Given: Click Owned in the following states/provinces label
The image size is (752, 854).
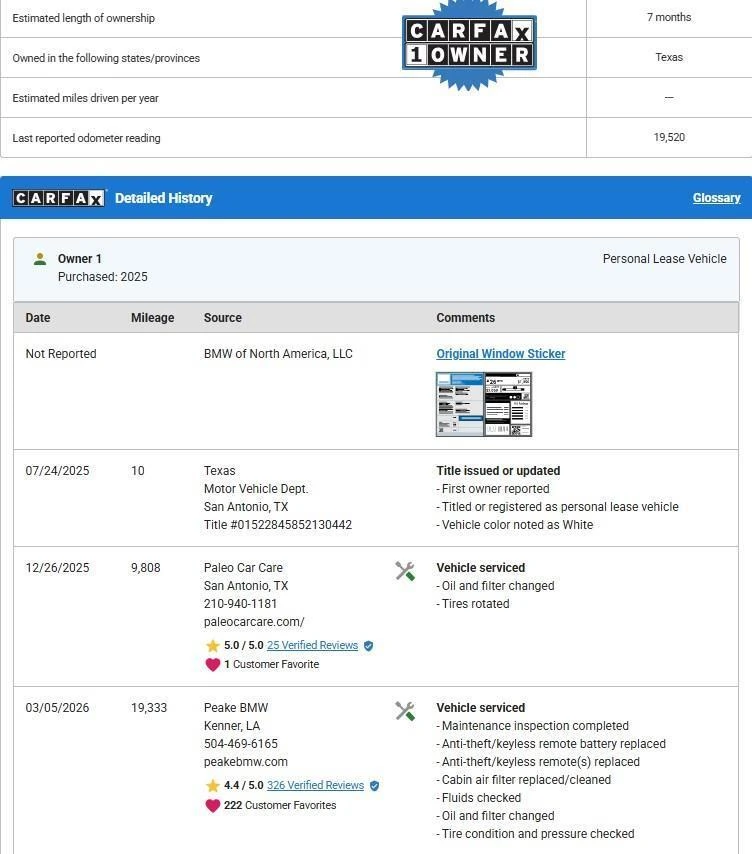Looking at the screenshot, I should click(106, 58).
